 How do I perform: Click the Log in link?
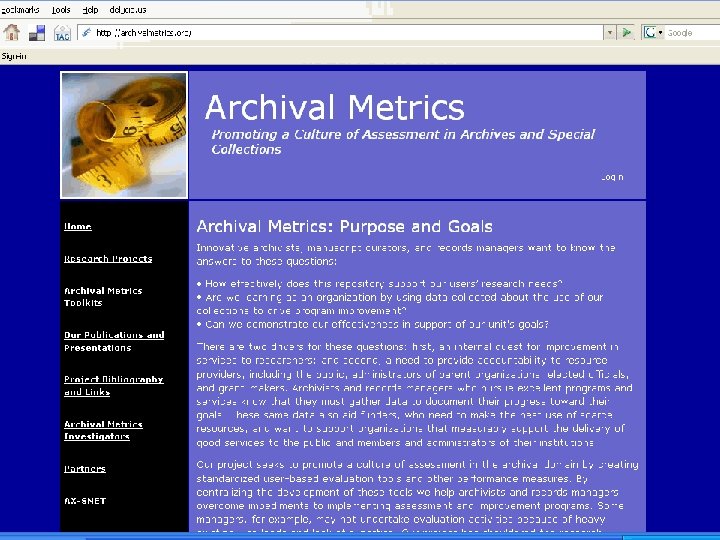coord(612,177)
